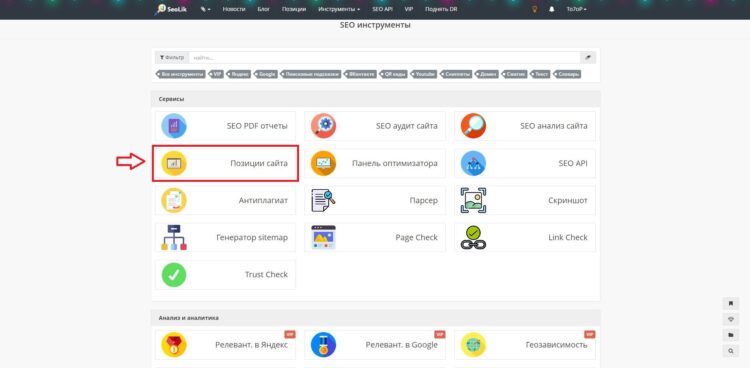Click the Позиции сайта label
This screenshot has height=368, width=750.
click(x=259, y=163)
